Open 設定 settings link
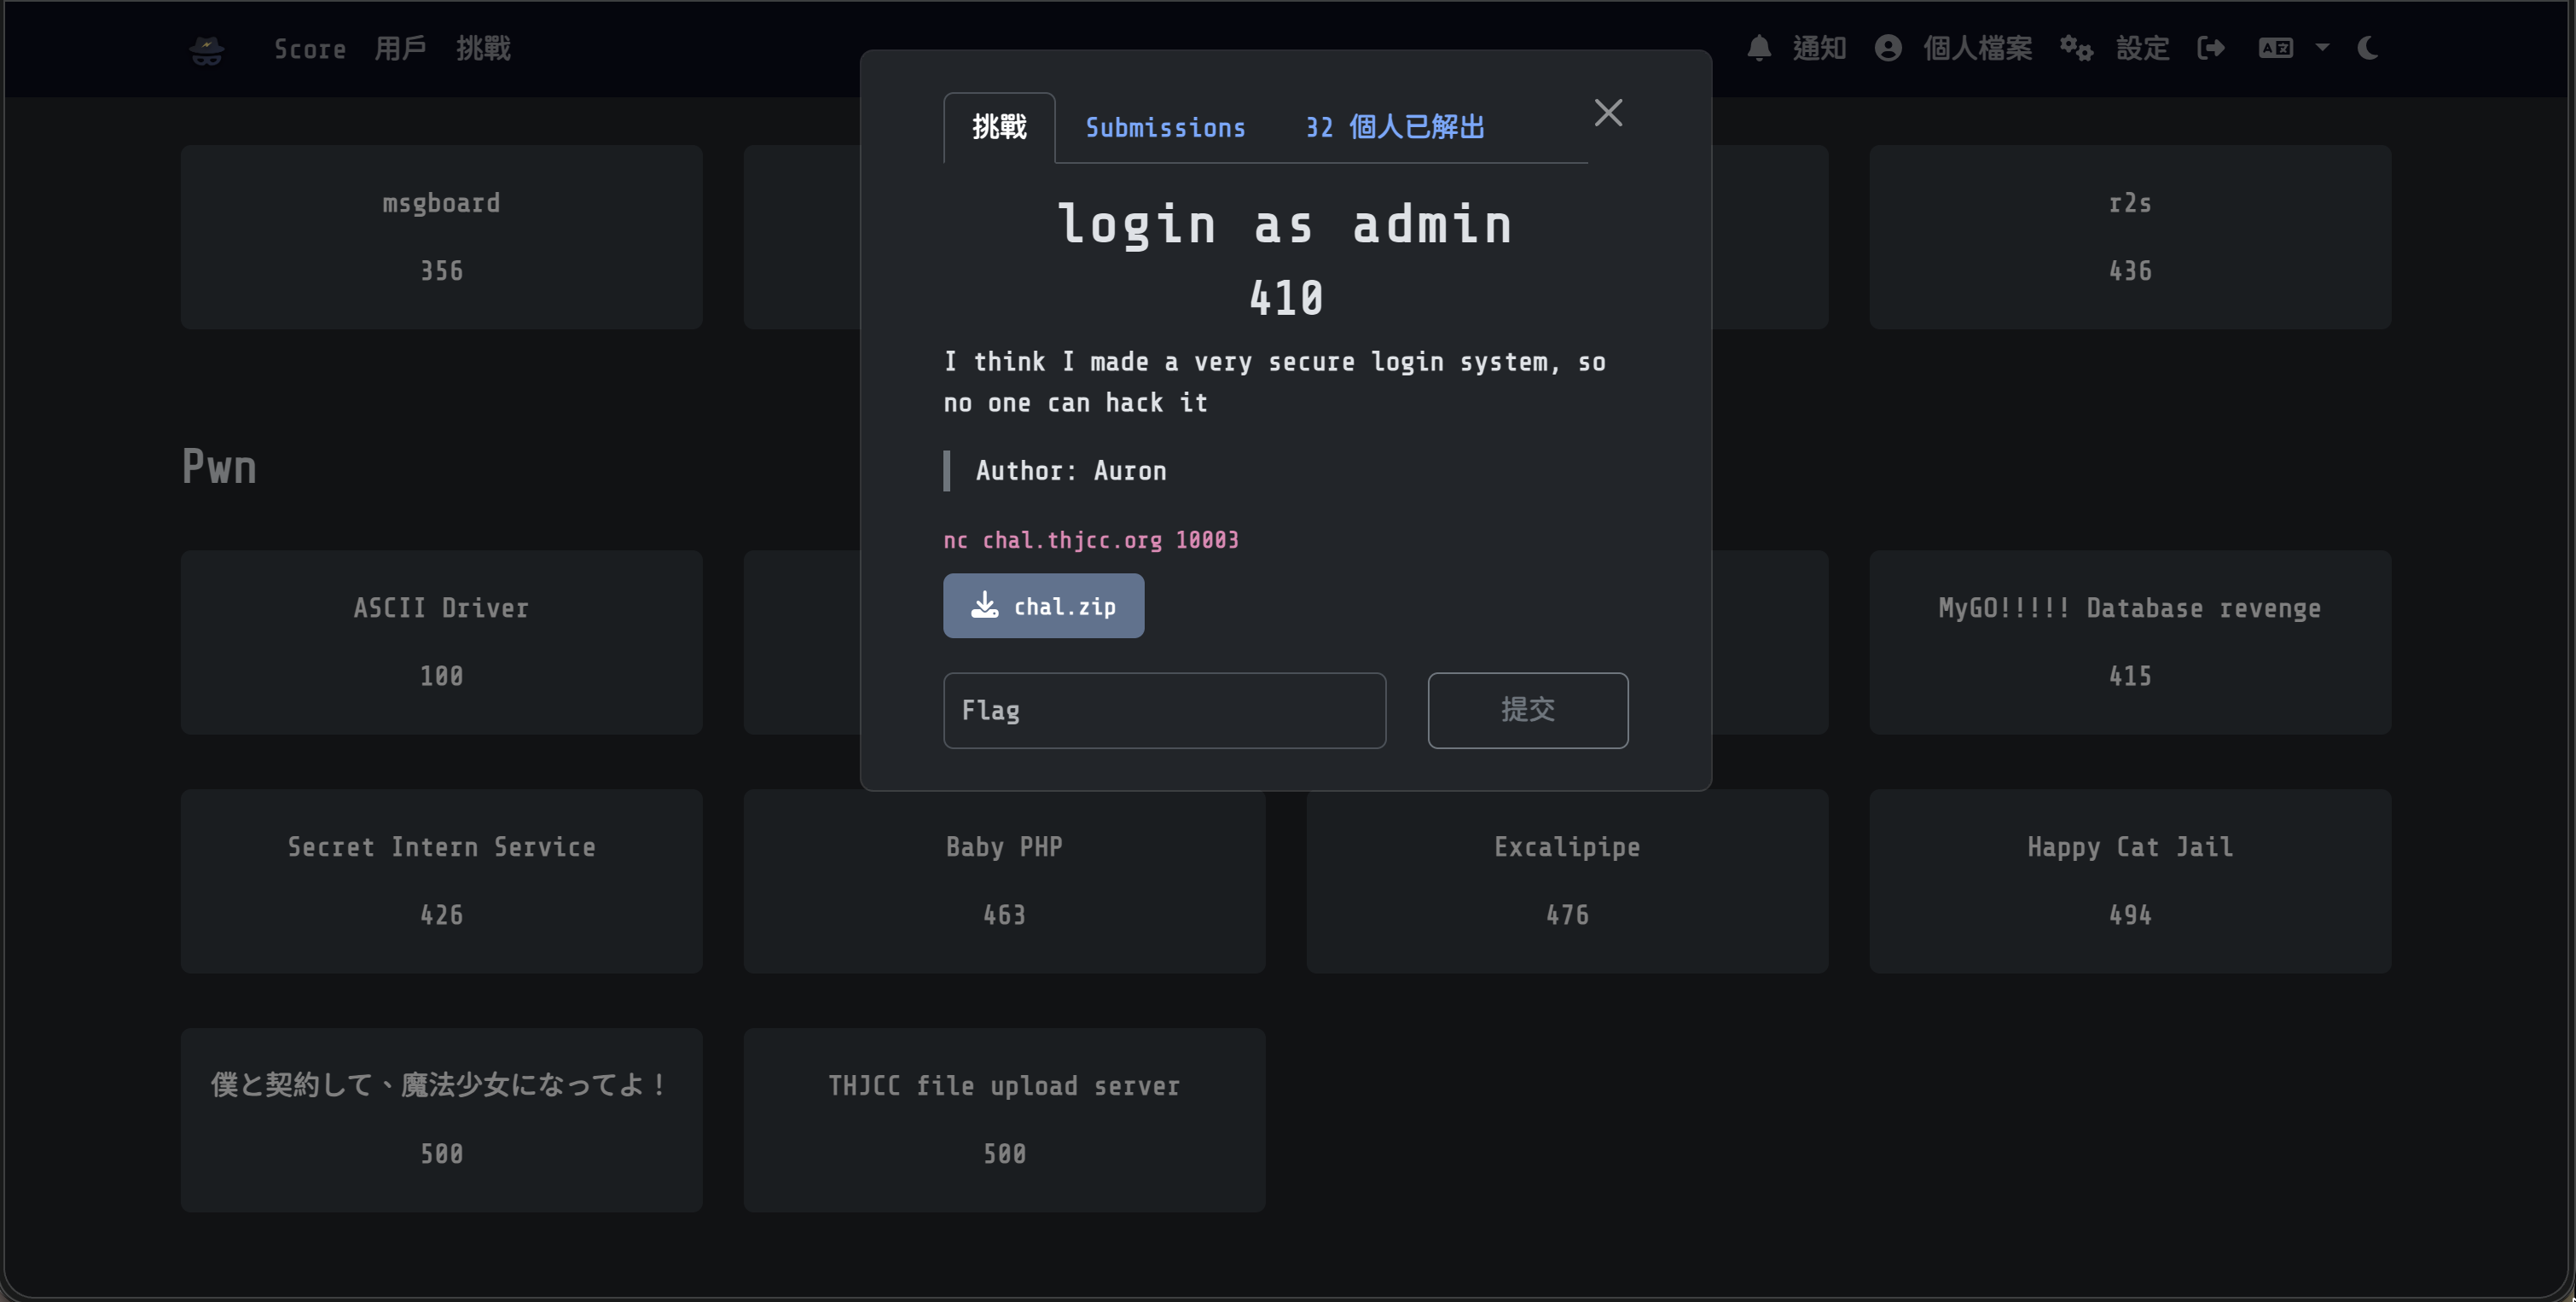This screenshot has width=2576, height=1302. pos(2142,48)
